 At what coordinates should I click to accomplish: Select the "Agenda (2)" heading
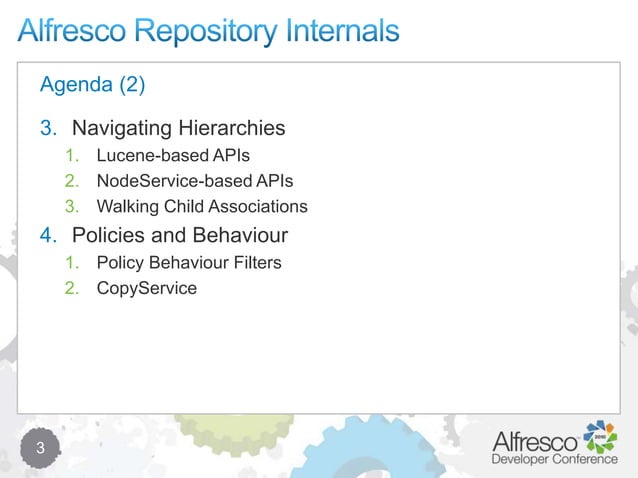(92, 85)
